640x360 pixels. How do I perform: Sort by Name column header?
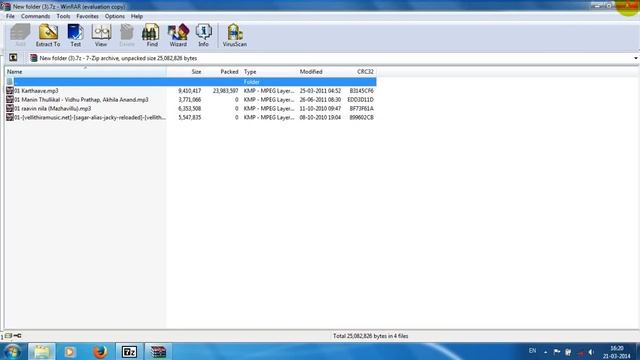(85, 71)
